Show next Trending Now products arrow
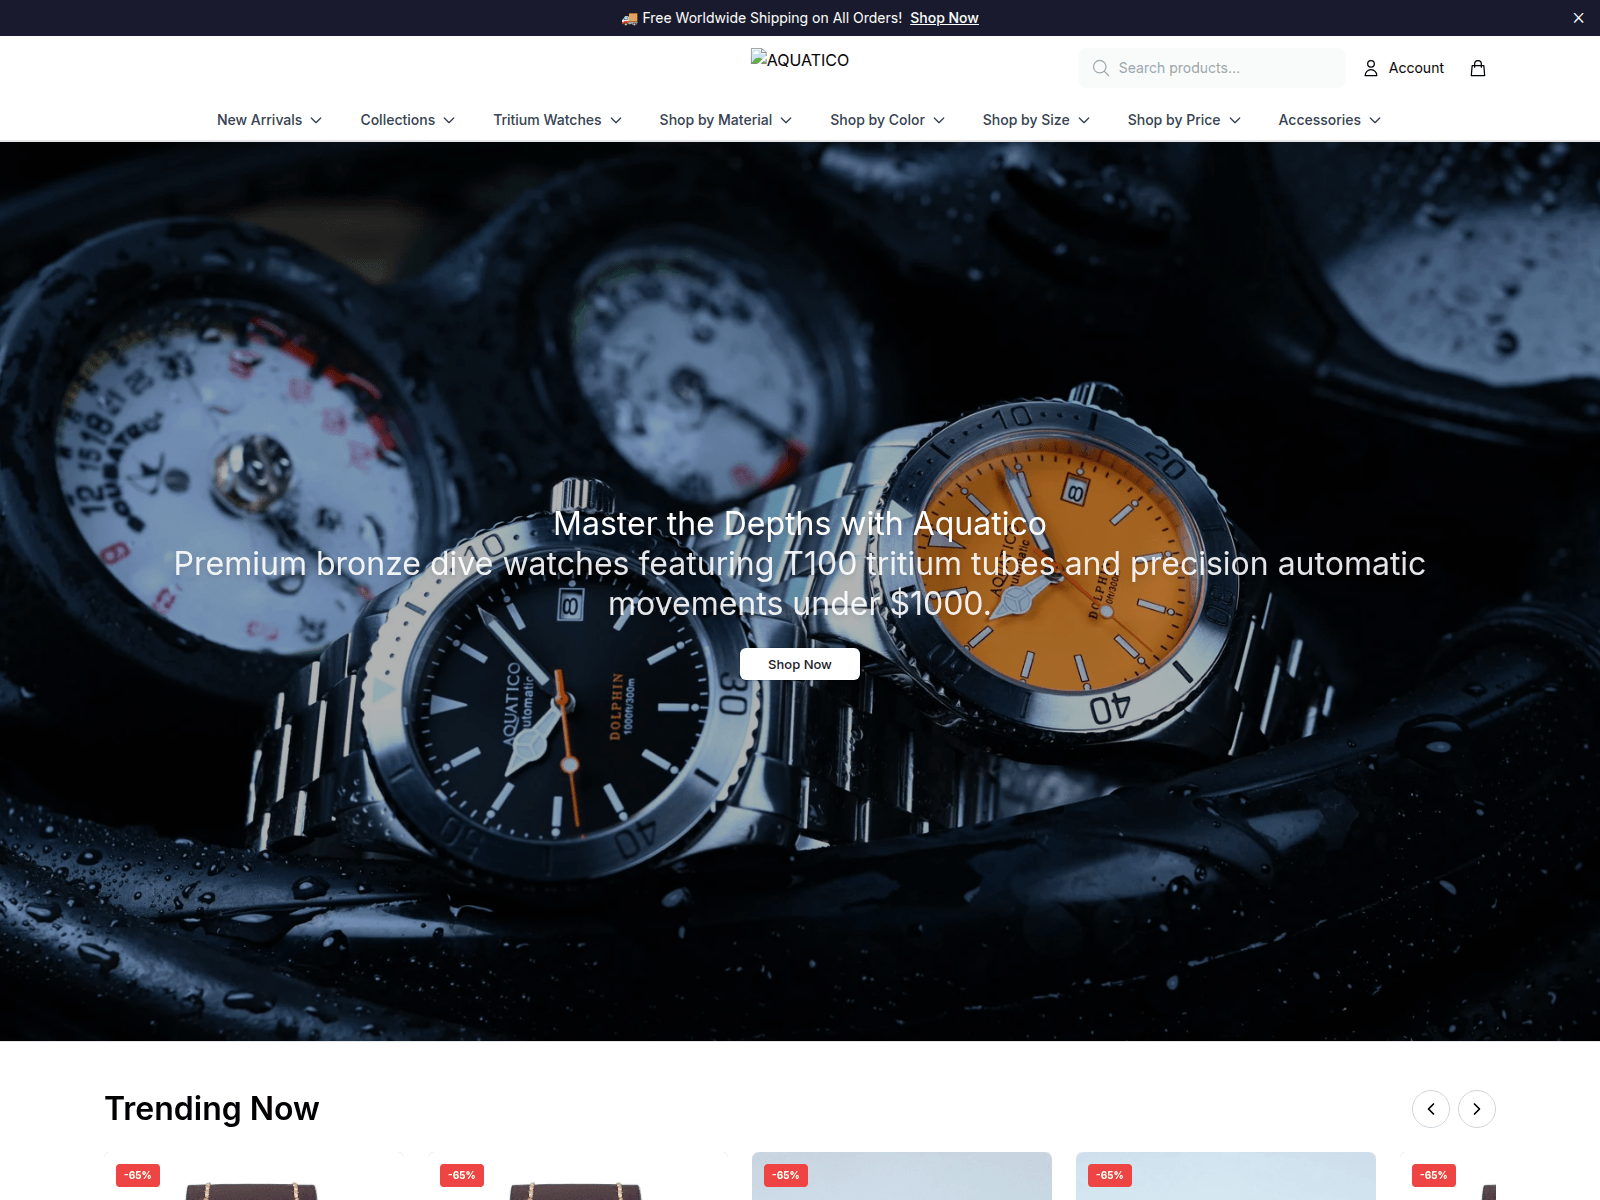1600x1200 pixels. (x=1477, y=1109)
